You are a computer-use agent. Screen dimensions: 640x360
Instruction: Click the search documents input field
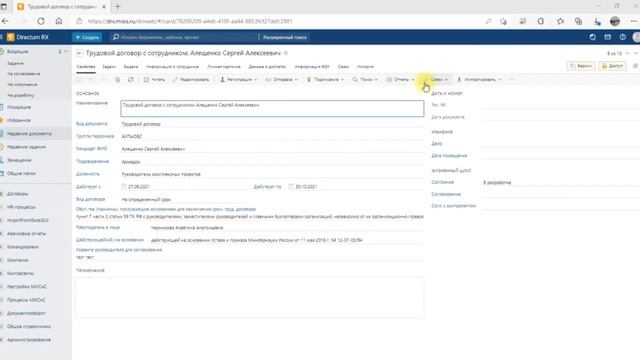click(x=186, y=37)
